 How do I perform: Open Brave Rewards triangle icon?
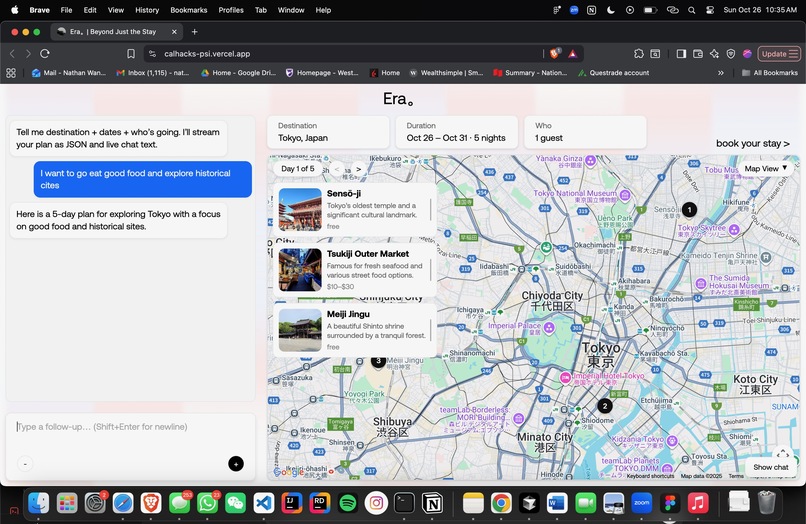click(x=572, y=53)
